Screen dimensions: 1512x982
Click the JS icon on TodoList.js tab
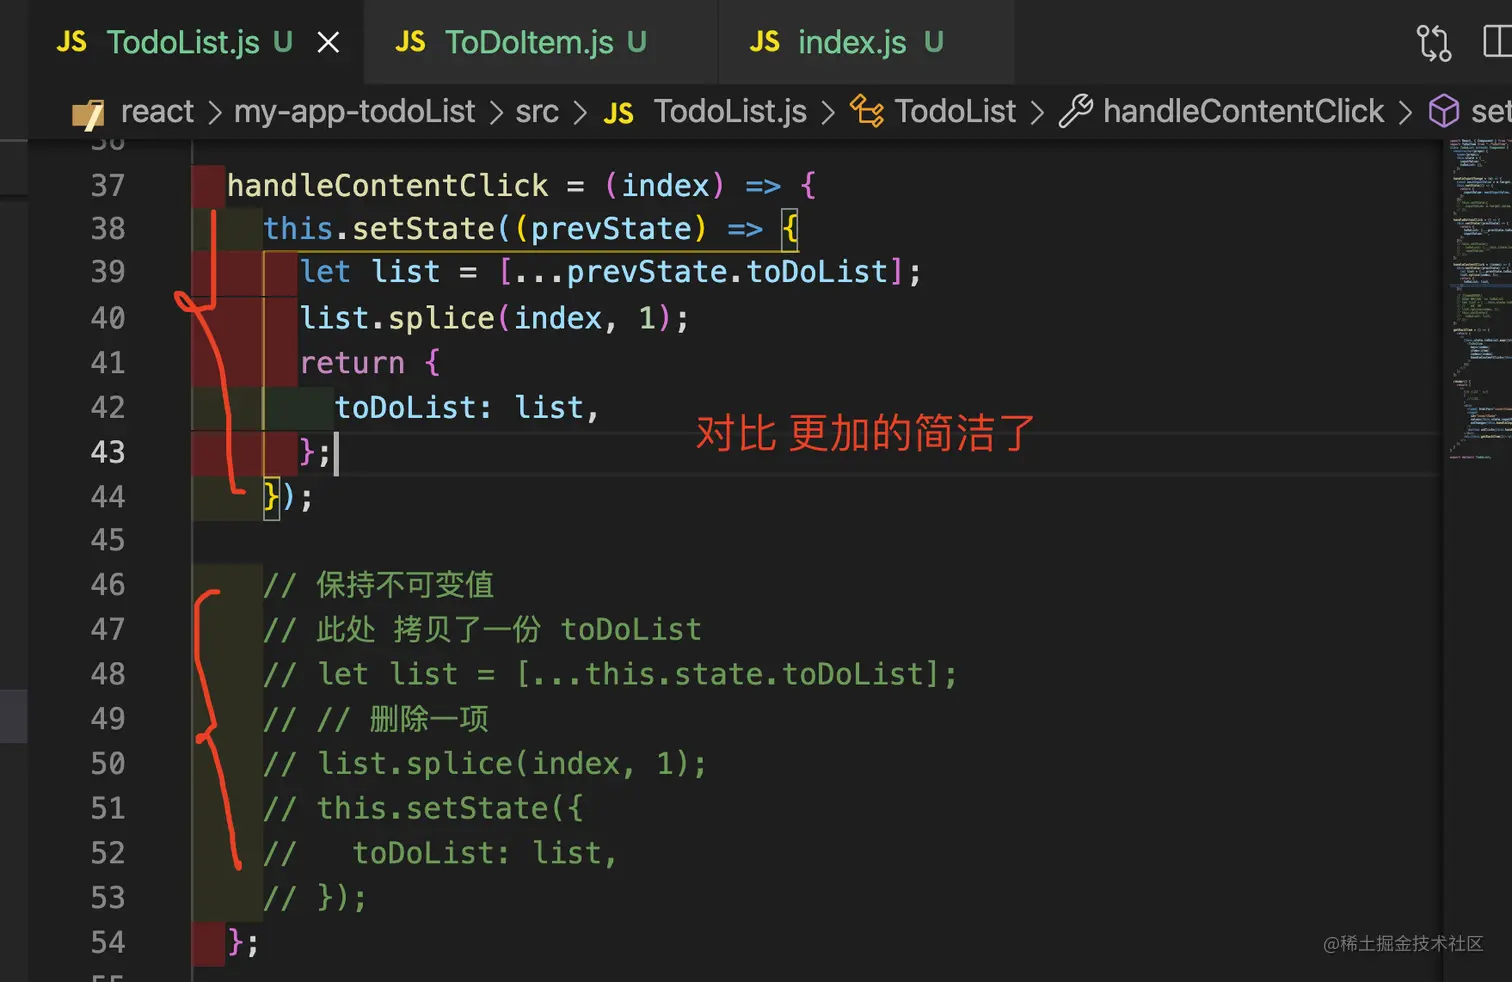pyautogui.click(x=72, y=43)
